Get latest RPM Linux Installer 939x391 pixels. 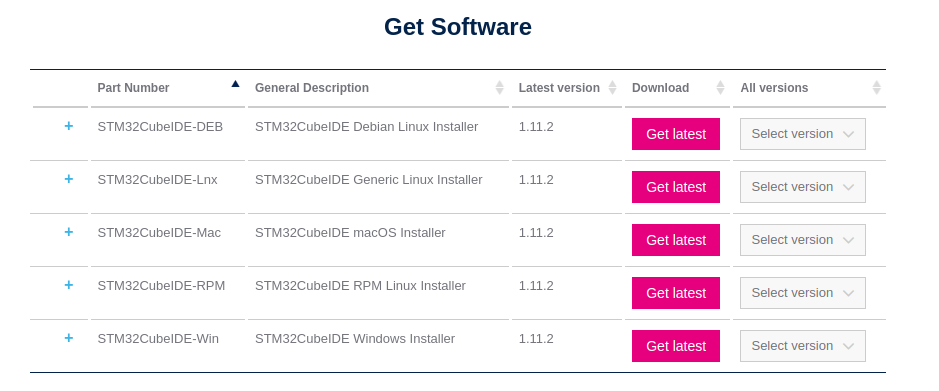tap(676, 293)
